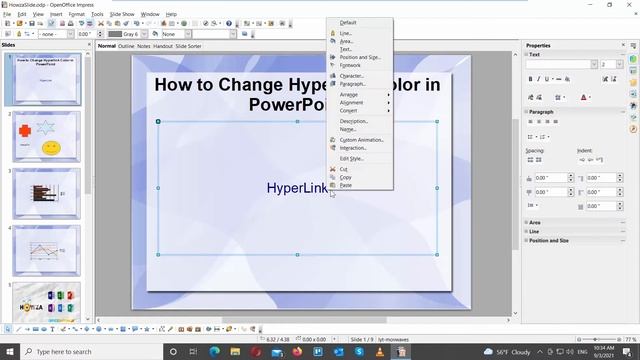
Task: Click the Underline button in Properties panel
Action: [547, 79]
